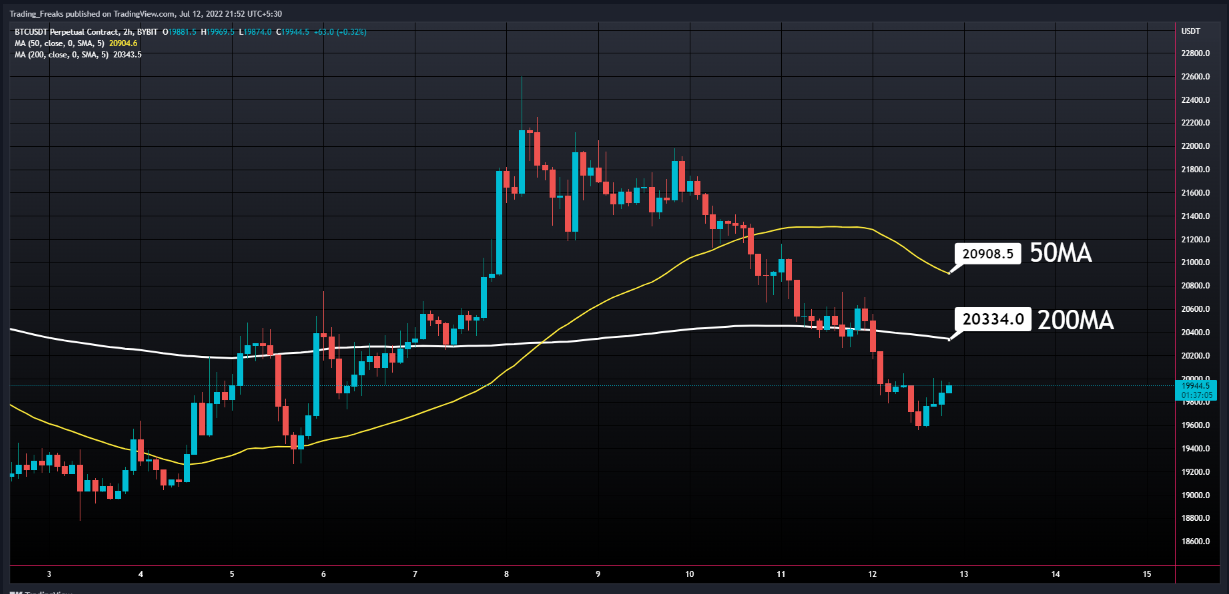This screenshot has width=1229, height=594.
Task: Open the MA 50 indicator legend entry
Action: tap(78, 43)
